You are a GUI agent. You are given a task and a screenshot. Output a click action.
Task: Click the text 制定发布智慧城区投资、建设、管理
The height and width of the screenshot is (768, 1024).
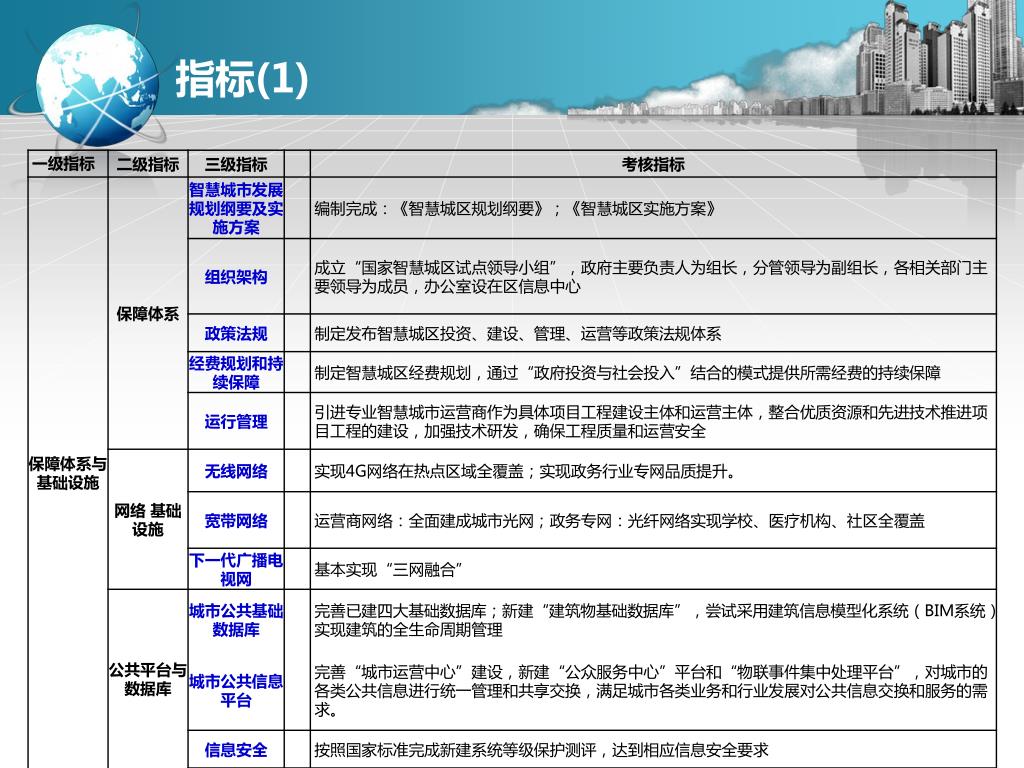517,334
